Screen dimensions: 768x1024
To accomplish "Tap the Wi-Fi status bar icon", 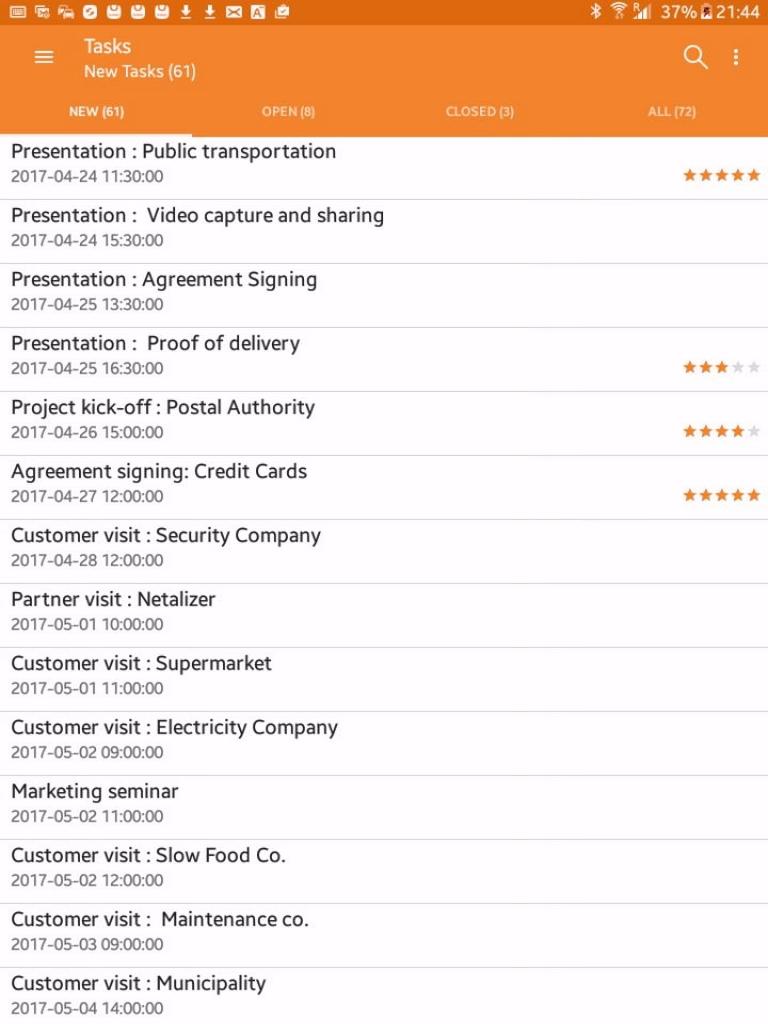I will tap(618, 11).
